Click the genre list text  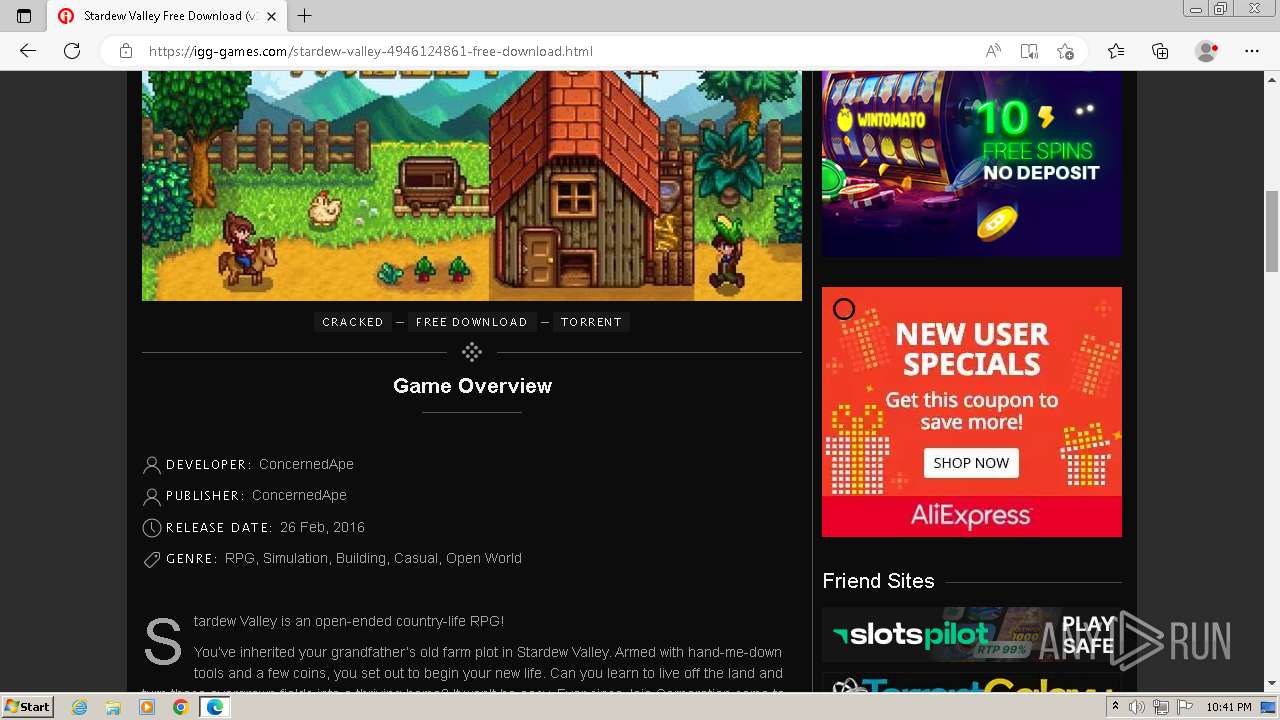[x=373, y=558]
